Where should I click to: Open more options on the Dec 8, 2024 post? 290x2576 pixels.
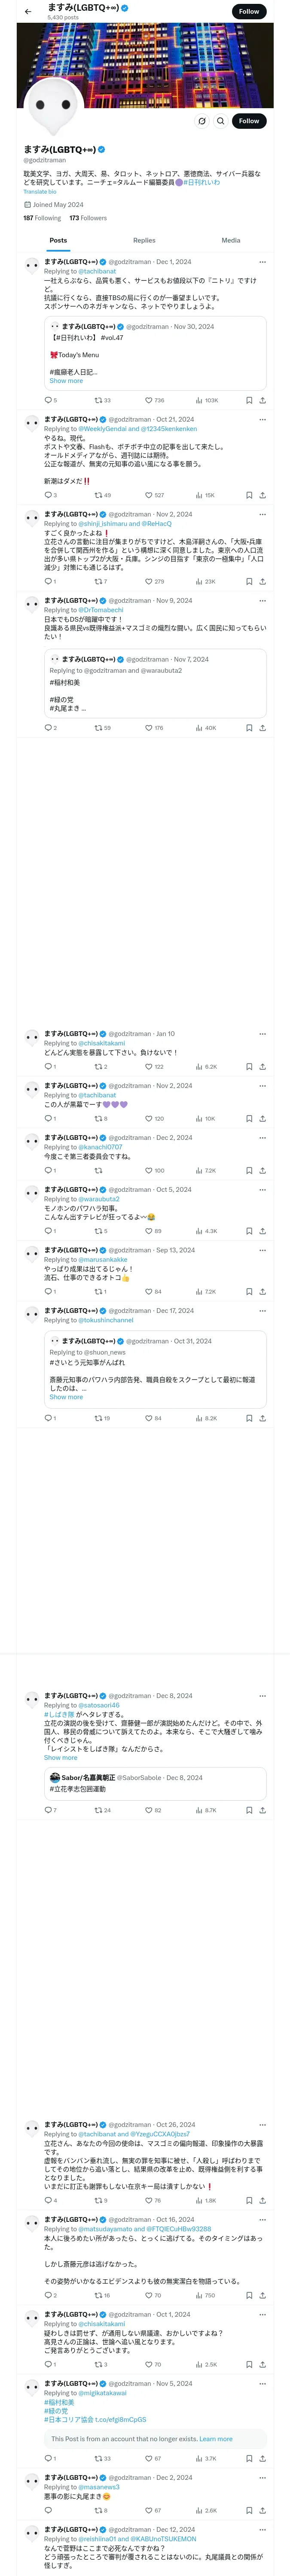[x=262, y=1696]
